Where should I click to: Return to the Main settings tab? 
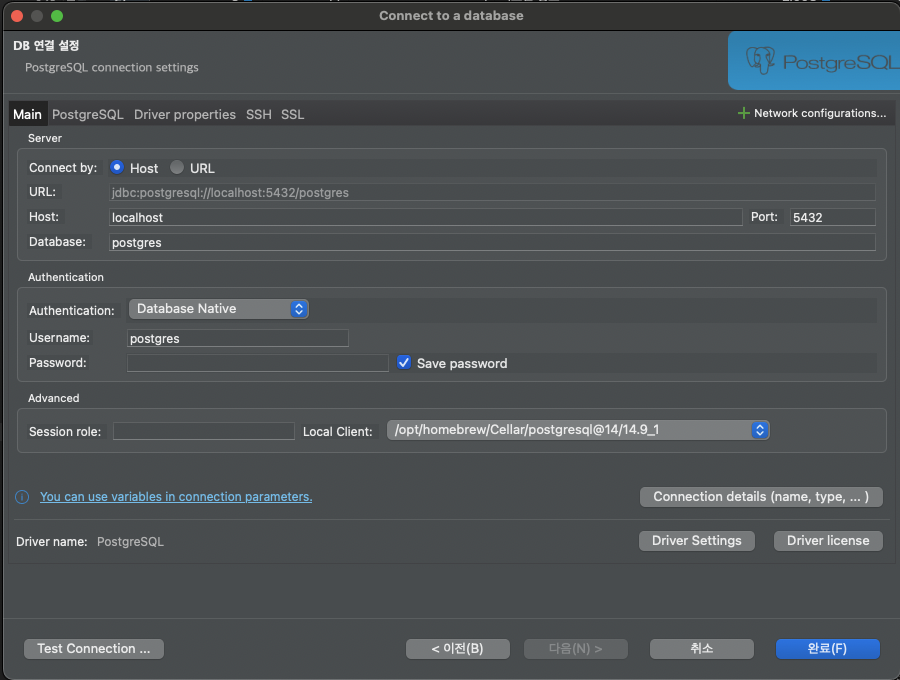(27, 114)
